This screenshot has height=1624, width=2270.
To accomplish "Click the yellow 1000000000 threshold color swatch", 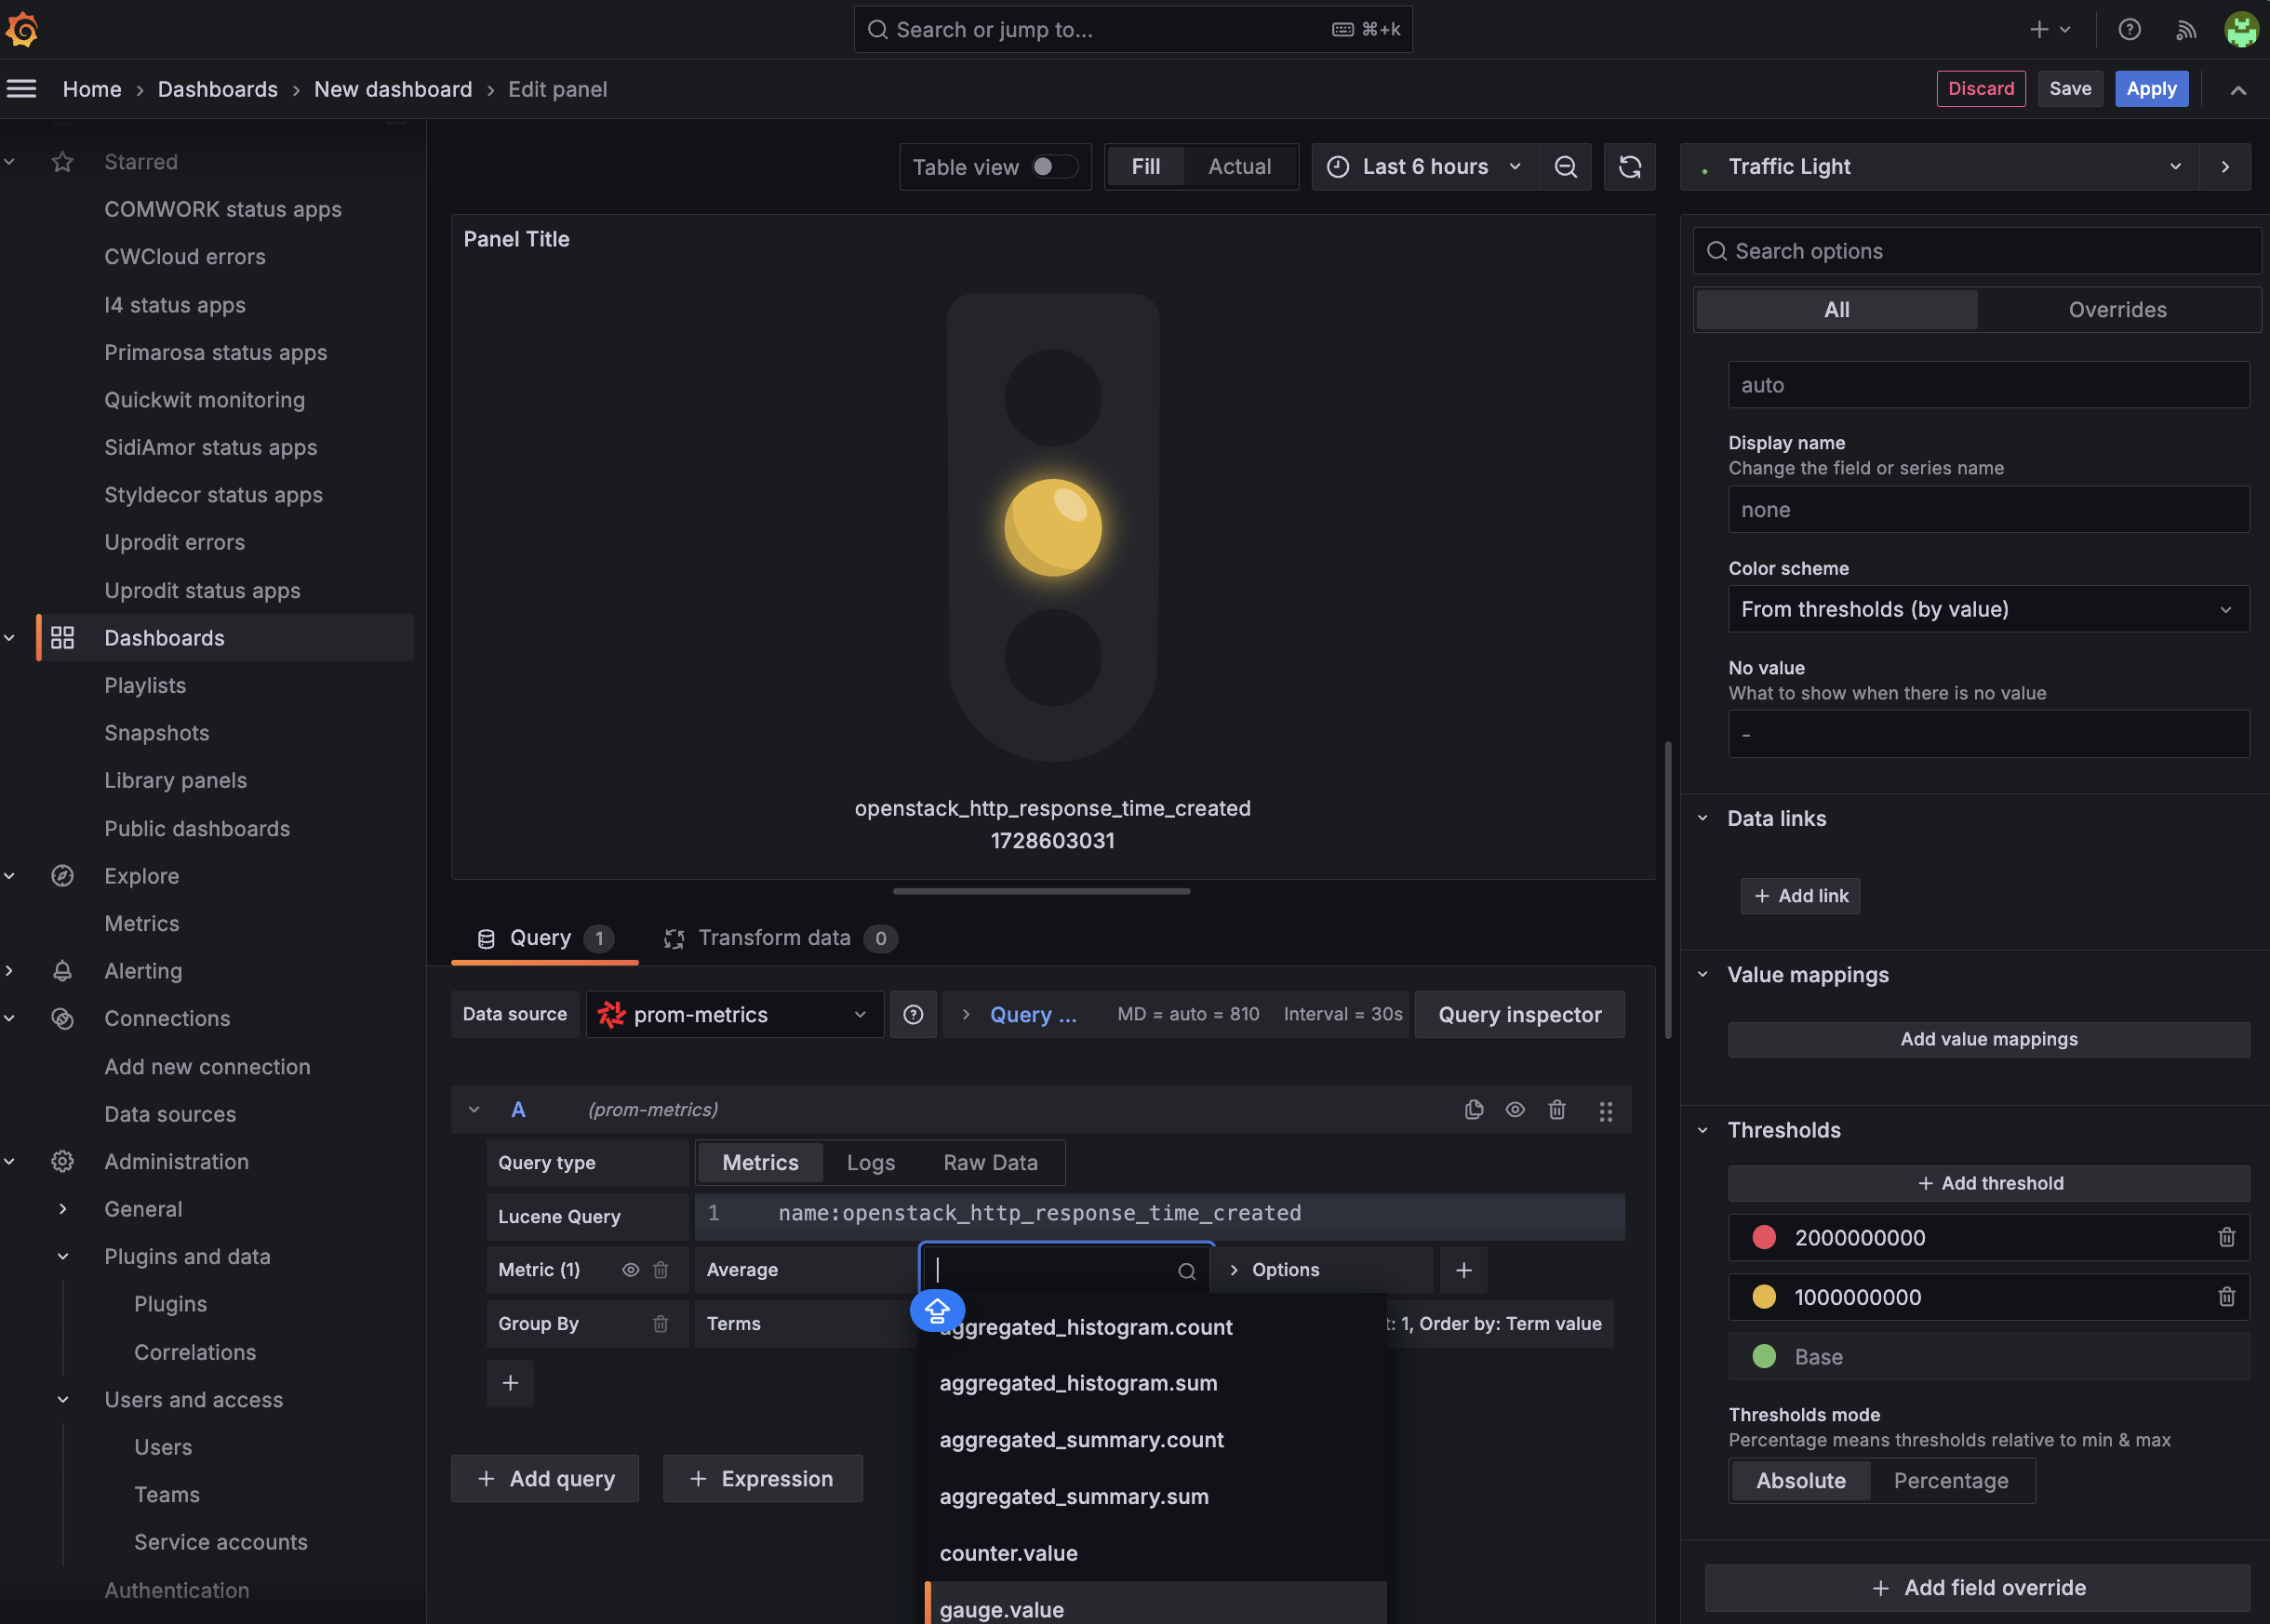I will click(1764, 1297).
